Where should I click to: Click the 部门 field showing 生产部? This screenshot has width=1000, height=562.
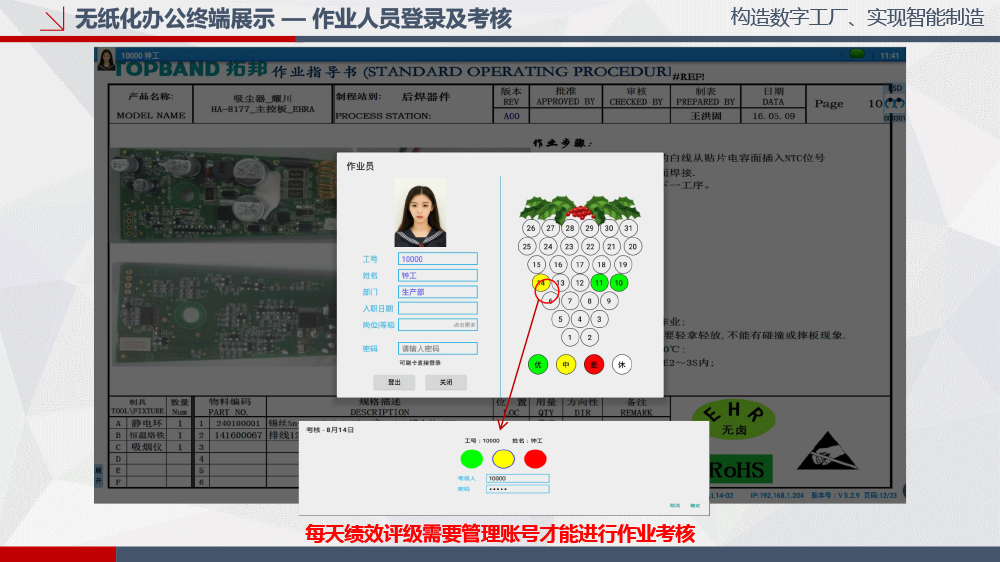(438, 292)
